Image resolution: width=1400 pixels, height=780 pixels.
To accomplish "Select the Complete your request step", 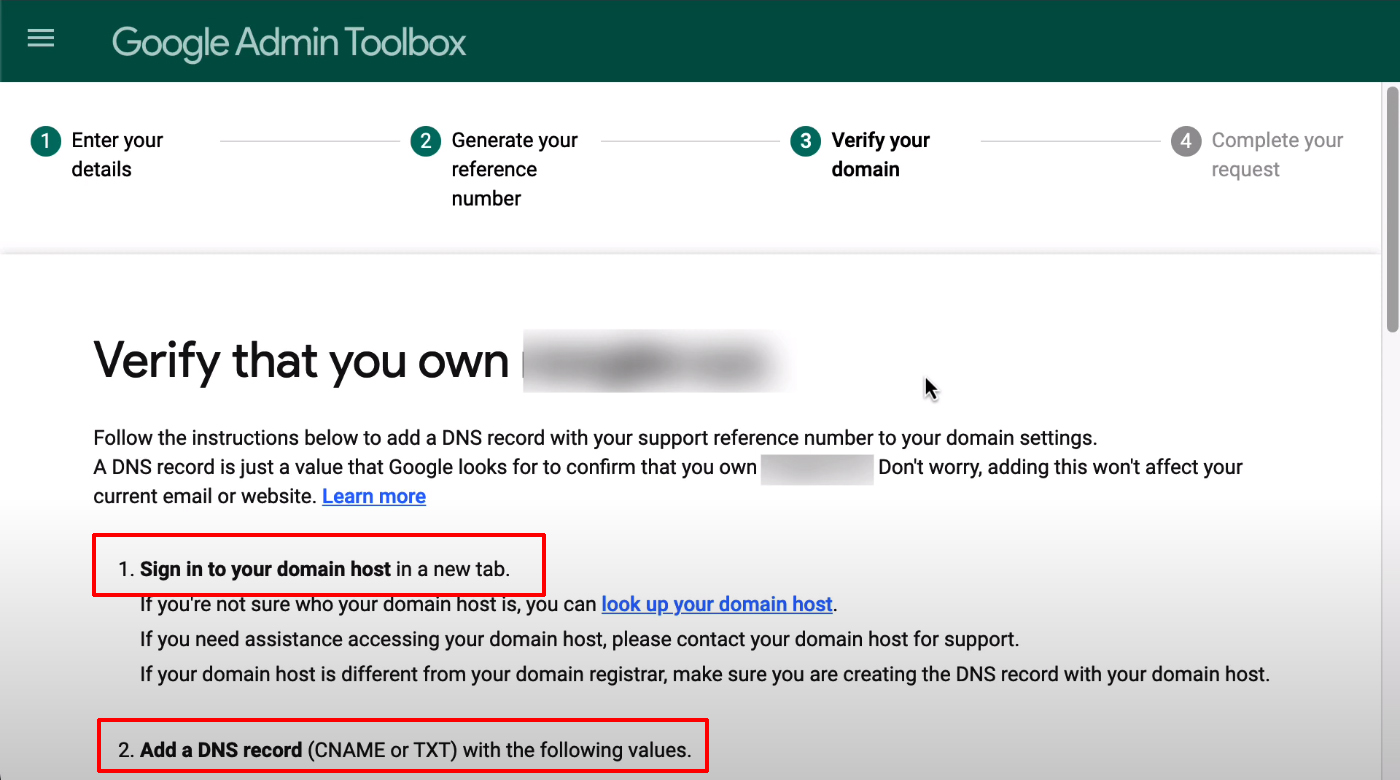I will 1277,154.
